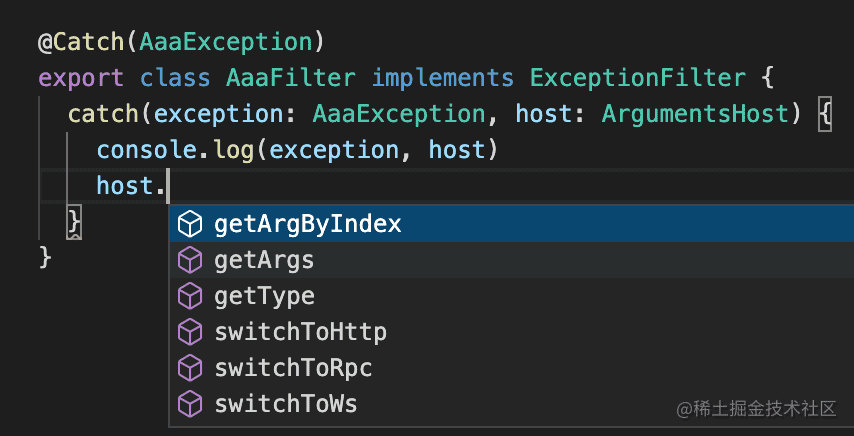The image size is (854, 436).
Task: Click the method icon beside getType
Action: [190, 296]
